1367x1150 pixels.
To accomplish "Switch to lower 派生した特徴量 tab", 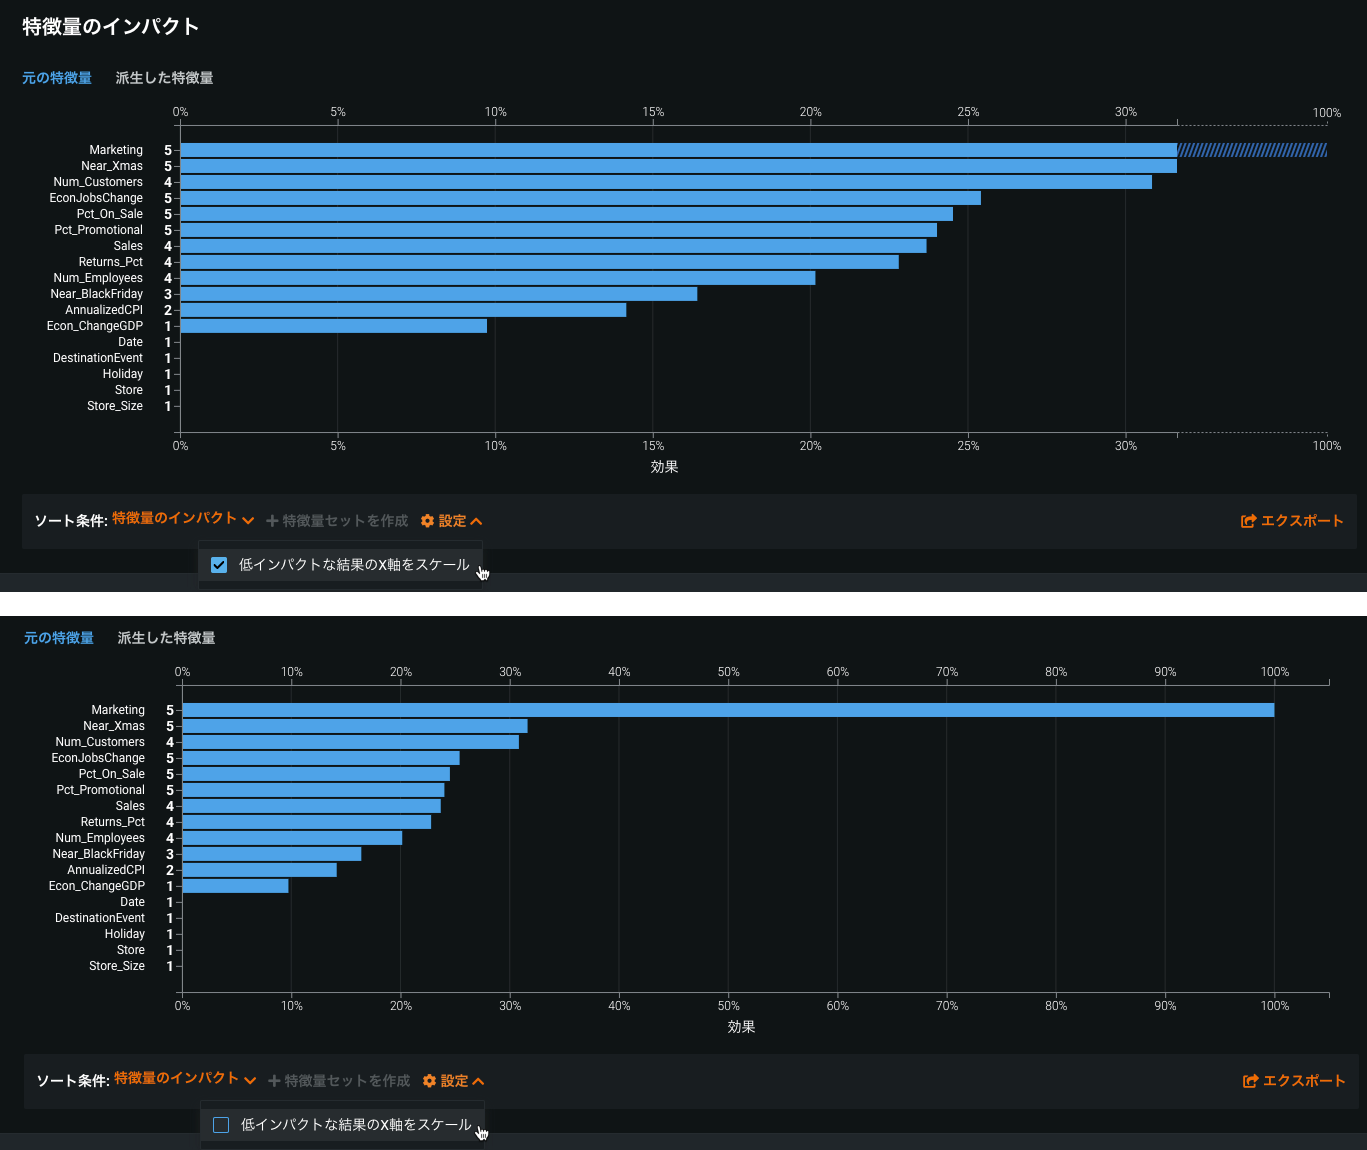I will (x=166, y=638).
